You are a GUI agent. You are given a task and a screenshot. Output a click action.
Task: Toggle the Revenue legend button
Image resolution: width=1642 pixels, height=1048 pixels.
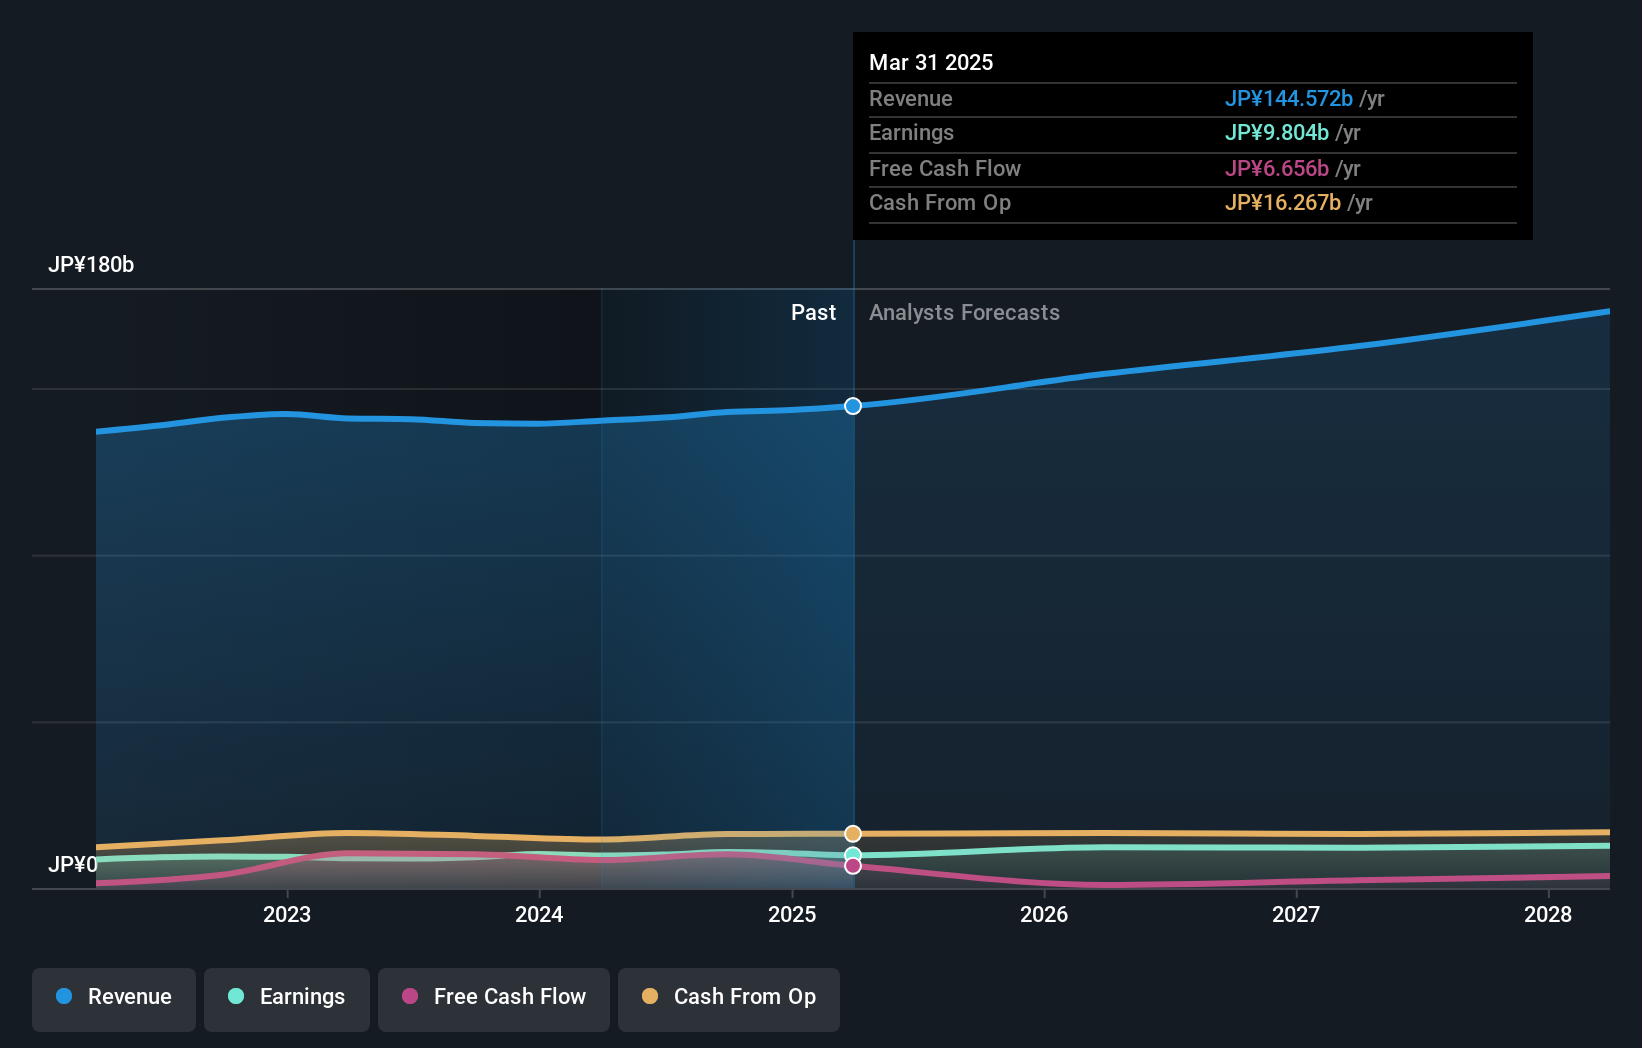coord(114,999)
